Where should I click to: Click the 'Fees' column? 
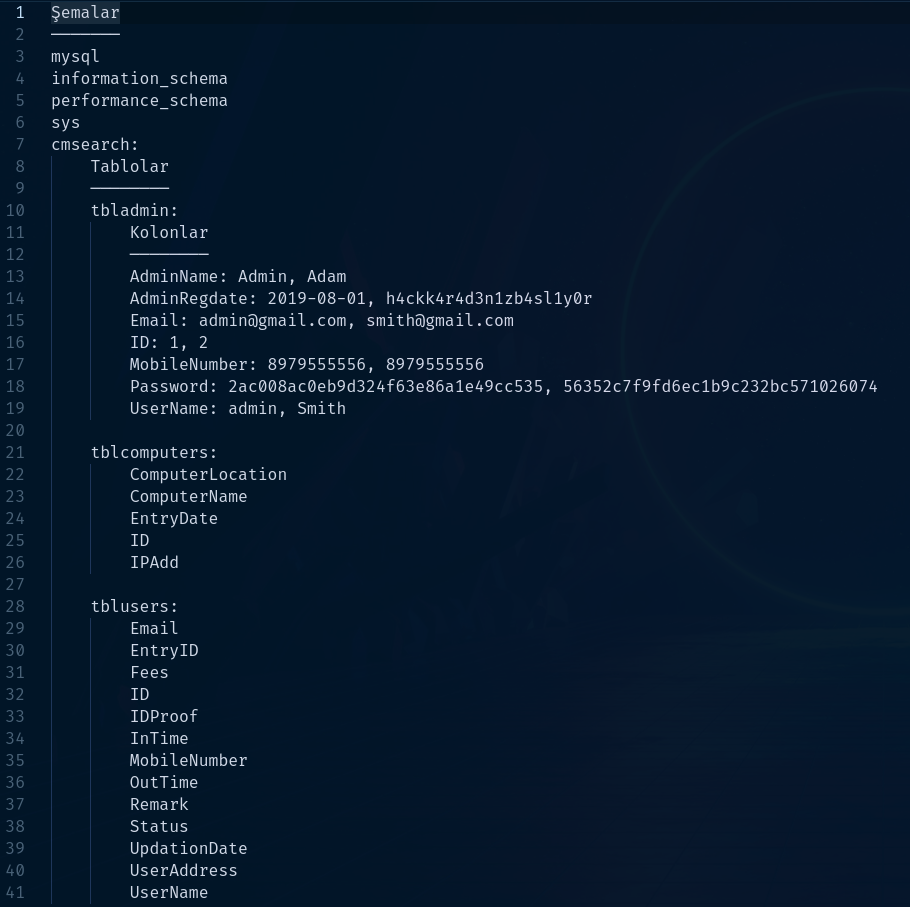point(149,673)
